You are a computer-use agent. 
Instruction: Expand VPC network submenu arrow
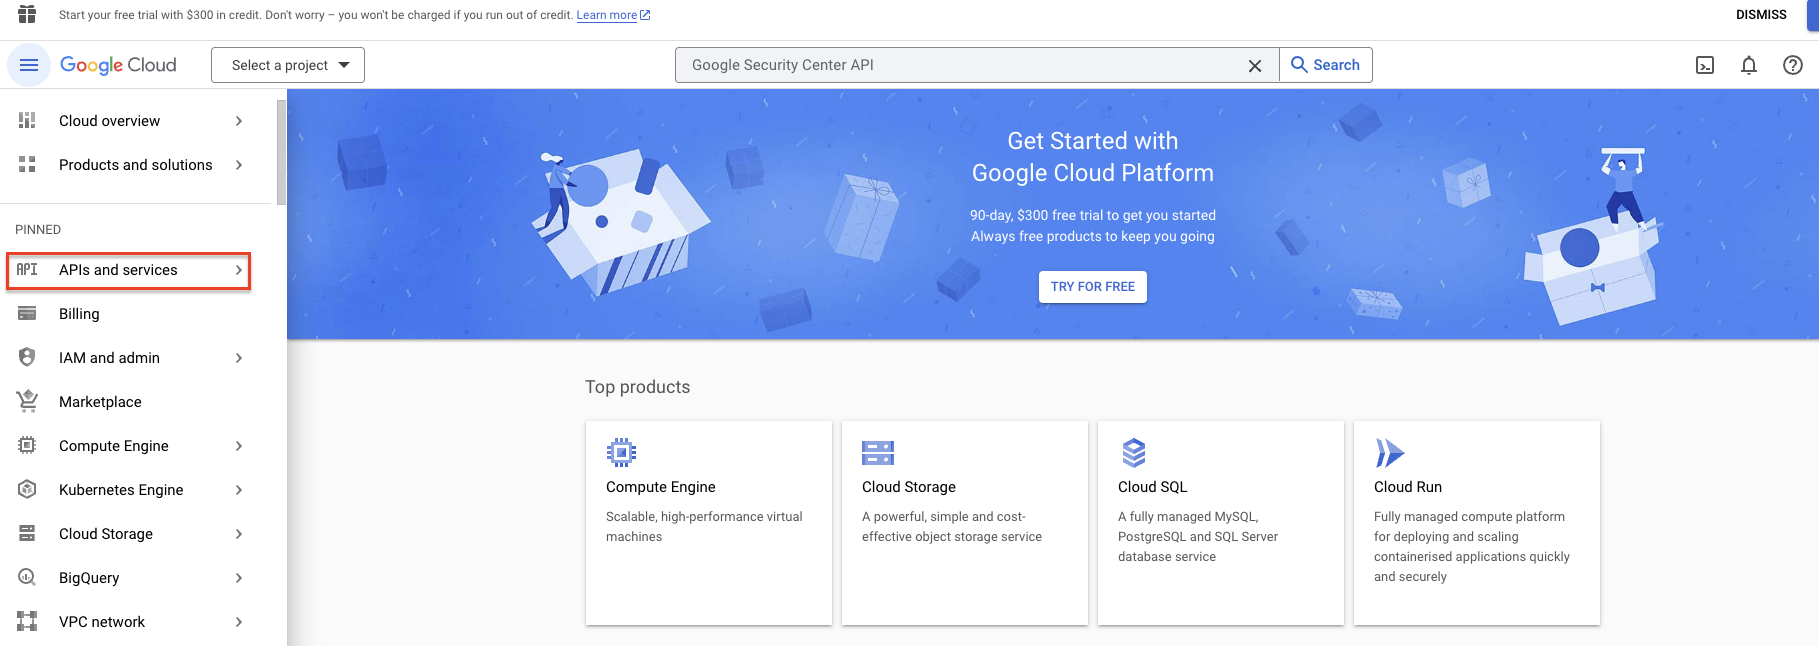tap(239, 622)
